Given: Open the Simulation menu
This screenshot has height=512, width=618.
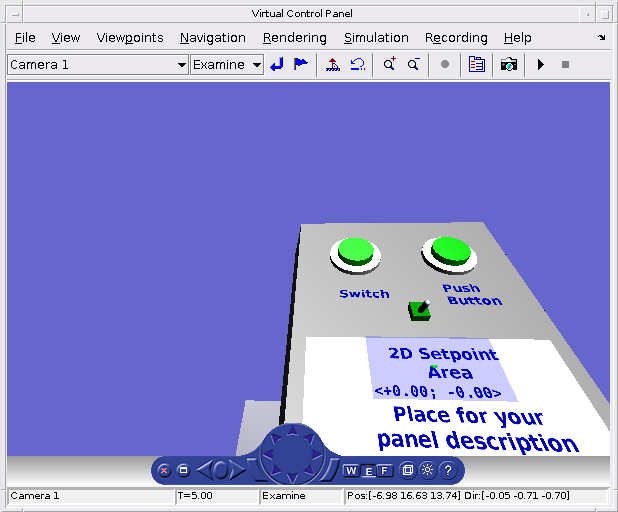Looking at the screenshot, I should tap(376, 38).
